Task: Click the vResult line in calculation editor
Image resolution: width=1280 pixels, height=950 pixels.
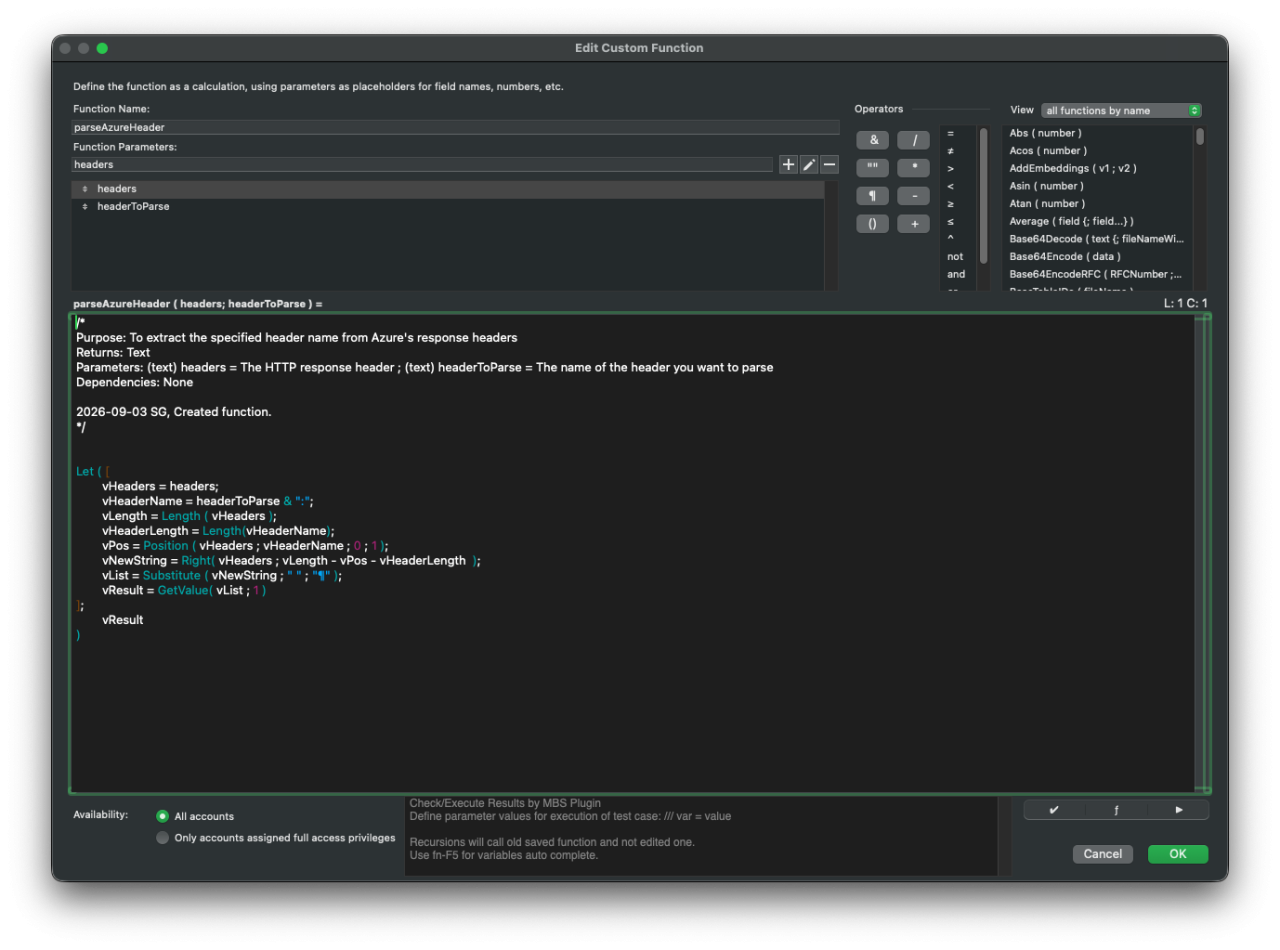Action: click(x=122, y=620)
